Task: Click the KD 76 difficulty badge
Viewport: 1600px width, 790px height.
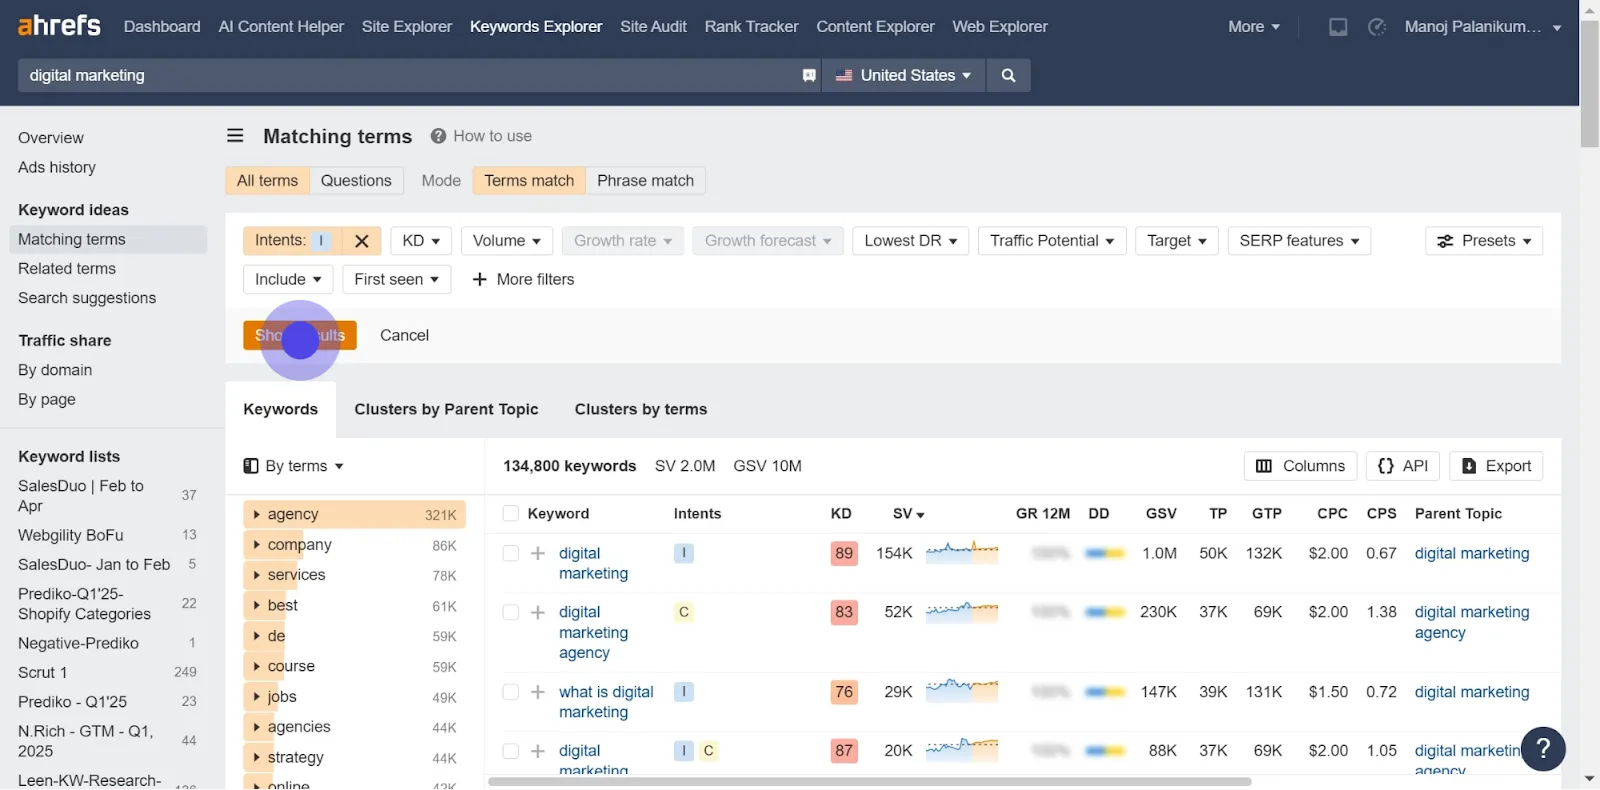Action: [x=844, y=692]
